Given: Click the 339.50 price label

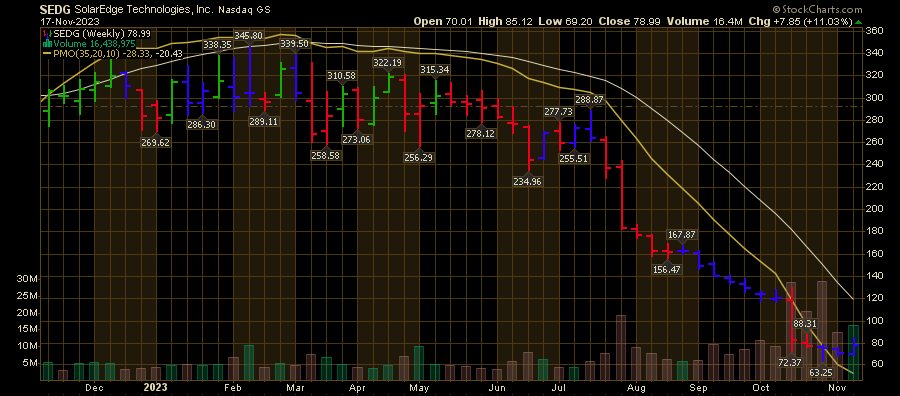Looking at the screenshot, I should pyautogui.click(x=294, y=44).
